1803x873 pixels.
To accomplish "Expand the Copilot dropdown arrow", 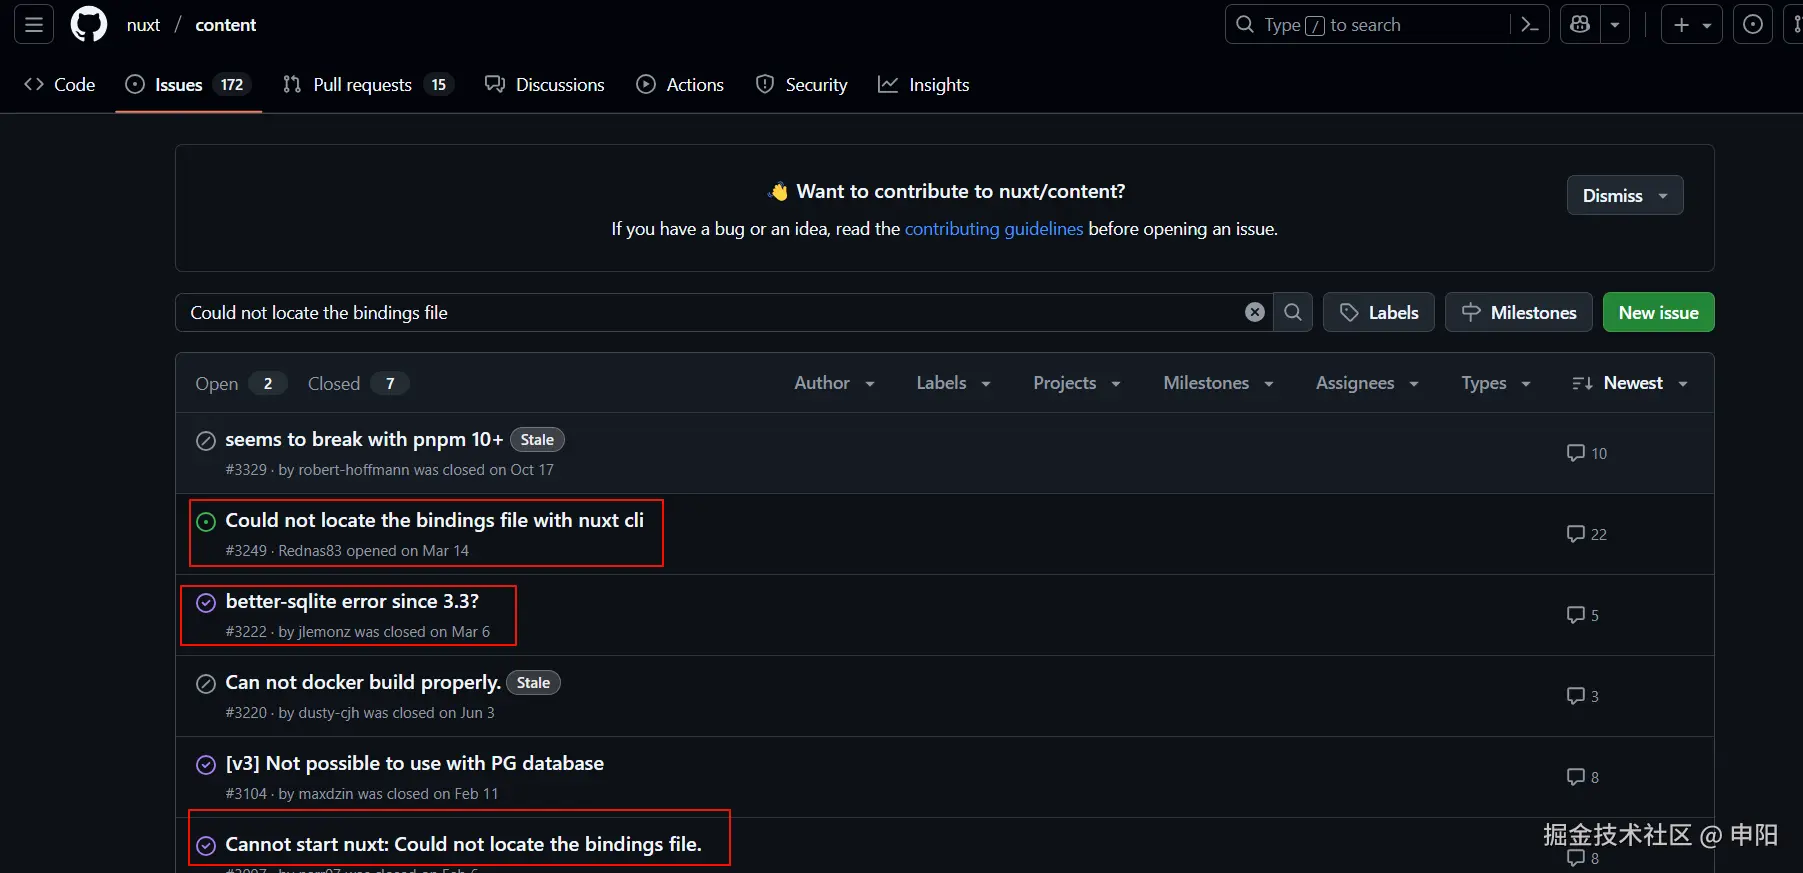I will coord(1615,25).
